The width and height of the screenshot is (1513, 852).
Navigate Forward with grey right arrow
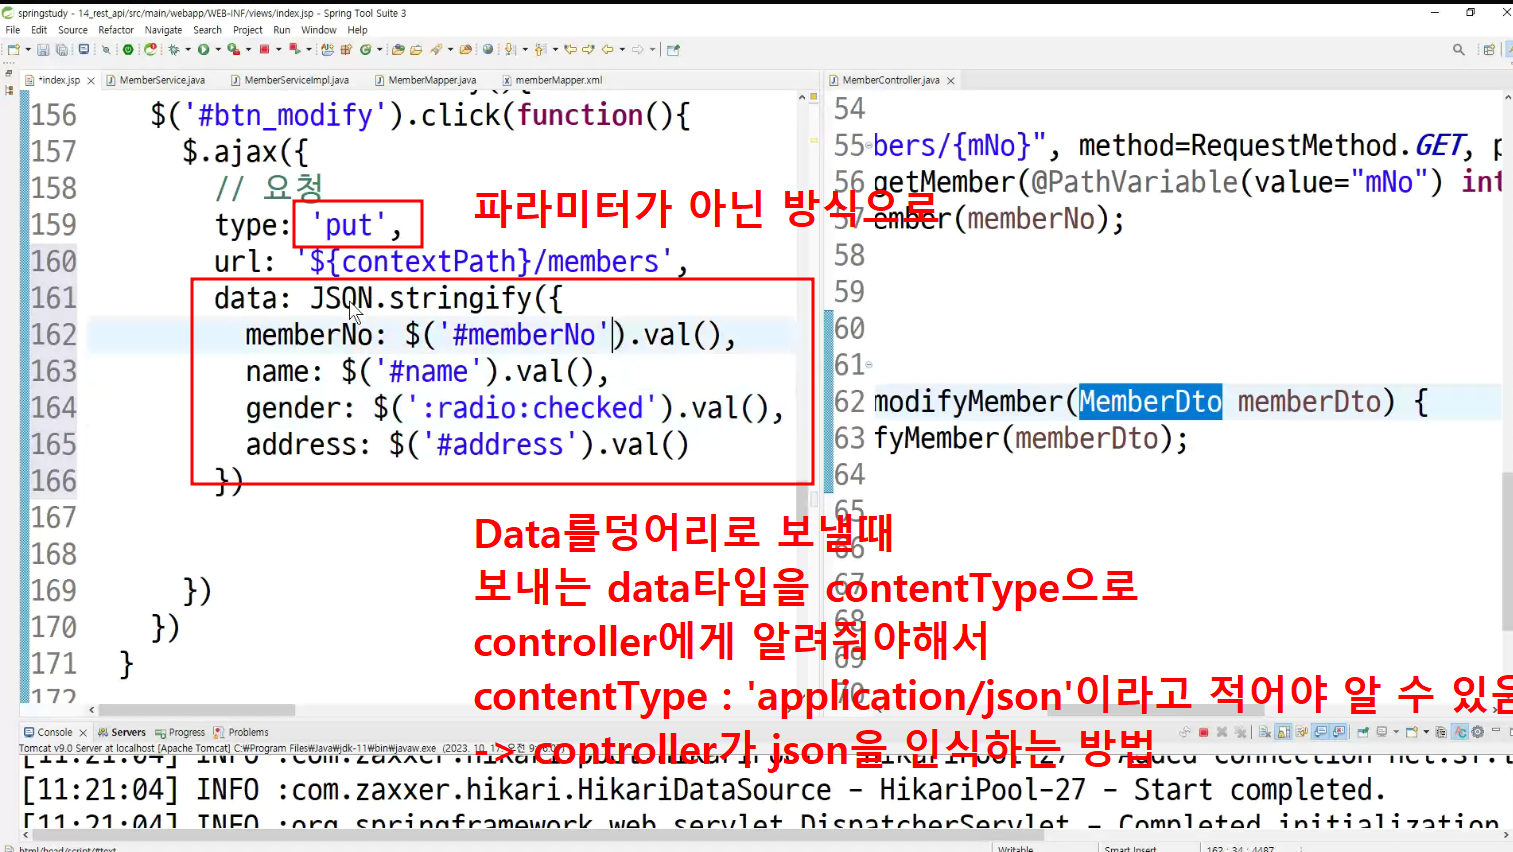[x=638, y=49]
